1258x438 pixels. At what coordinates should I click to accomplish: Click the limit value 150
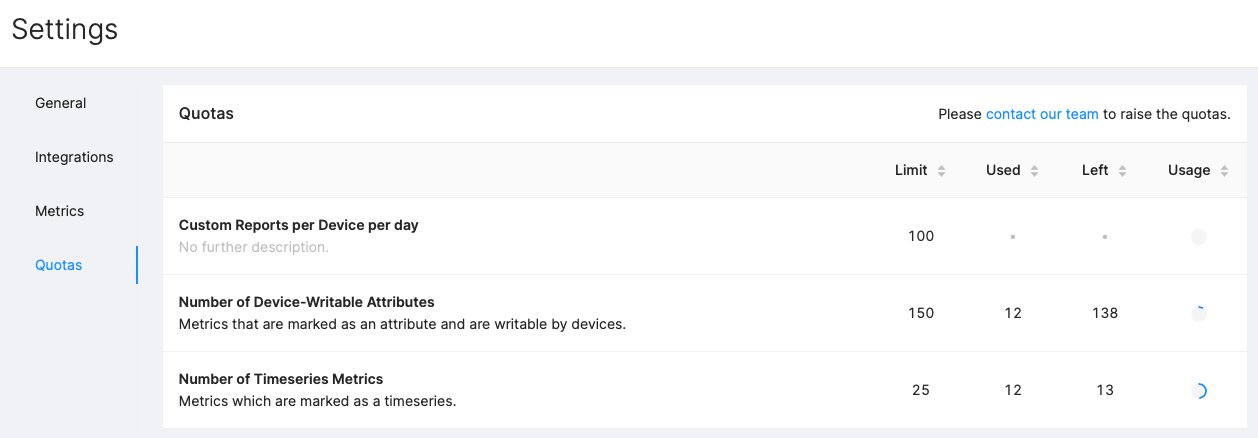point(921,313)
